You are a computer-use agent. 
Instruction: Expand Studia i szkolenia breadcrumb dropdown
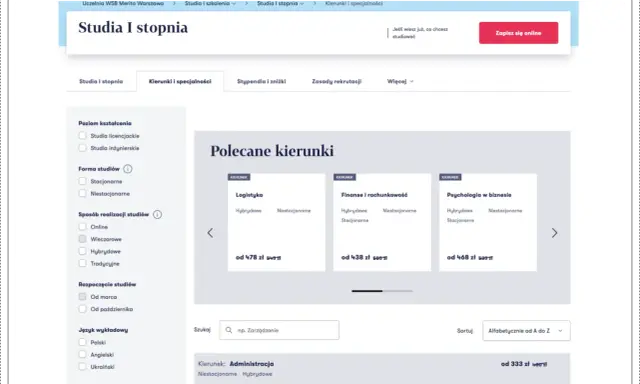[x=210, y=3]
